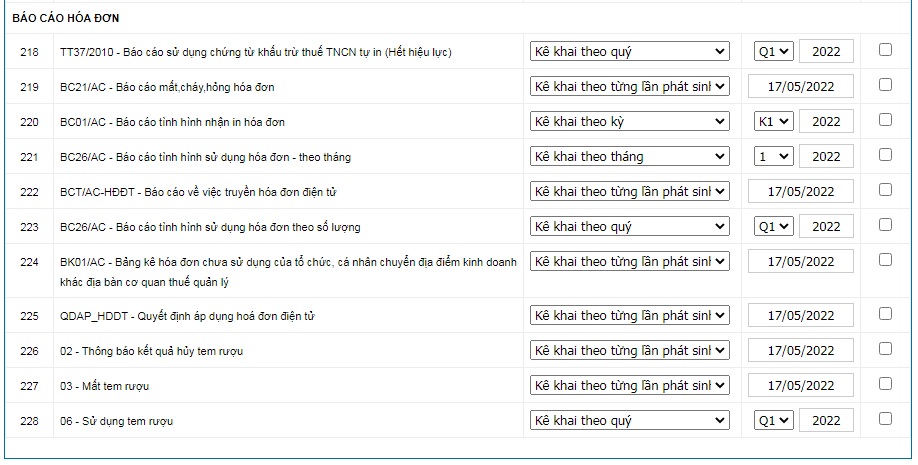The height and width of the screenshot is (465, 918).
Task: Tick checkbox for TT37/2010 report row 218
Action: click(x=885, y=50)
